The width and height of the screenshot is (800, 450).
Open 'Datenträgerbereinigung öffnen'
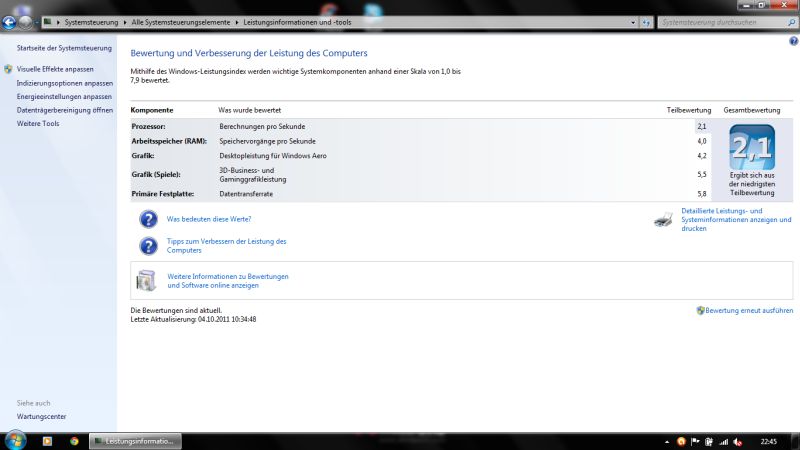(x=65, y=110)
